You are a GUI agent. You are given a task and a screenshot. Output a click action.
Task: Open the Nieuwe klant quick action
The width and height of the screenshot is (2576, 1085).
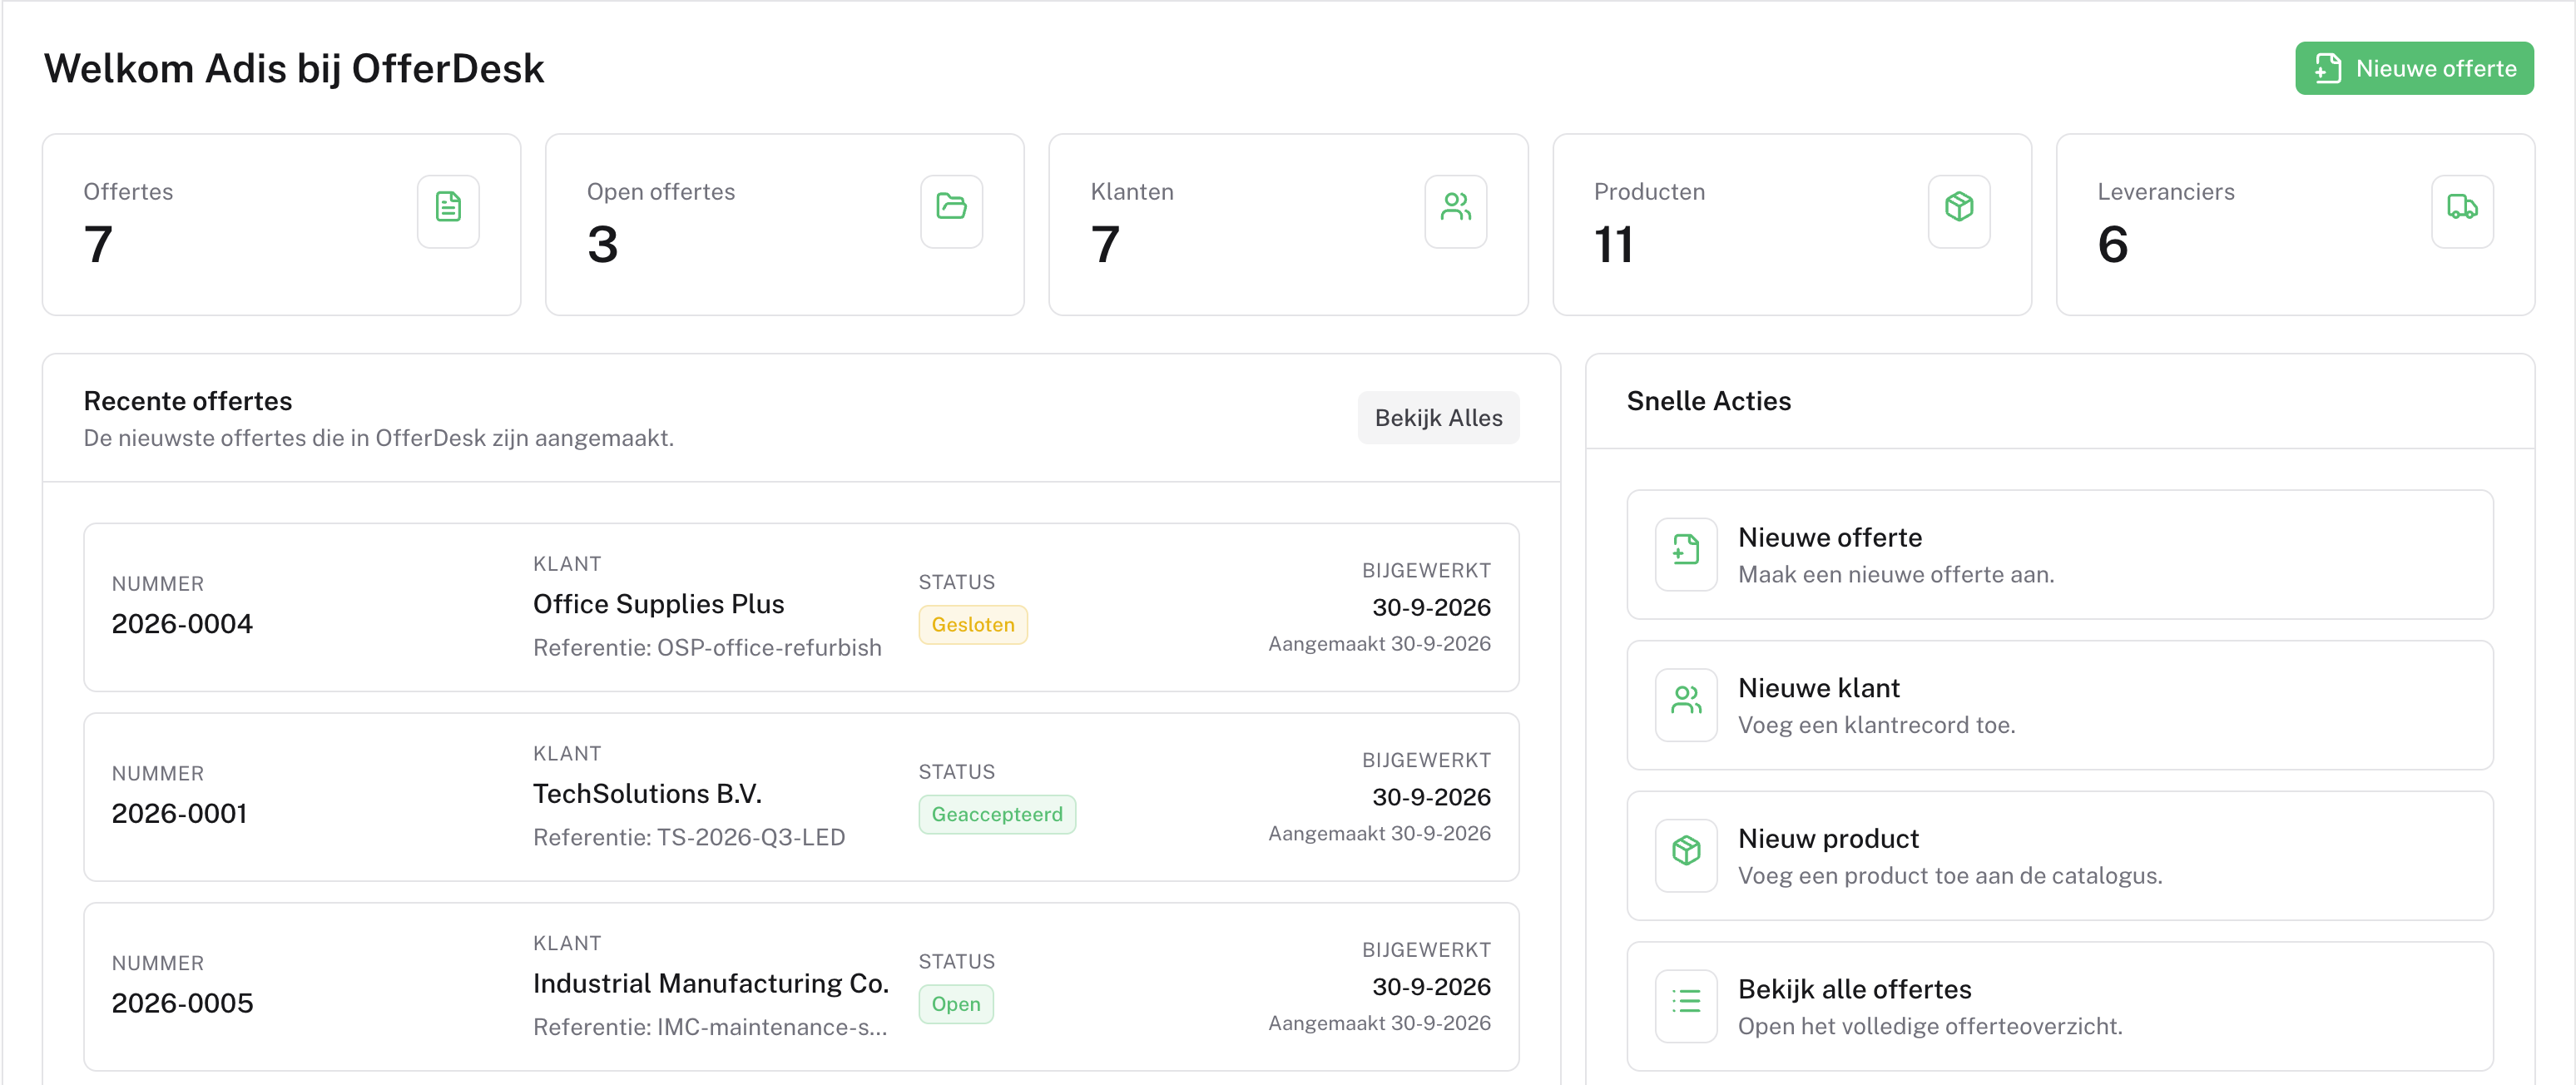click(2060, 704)
